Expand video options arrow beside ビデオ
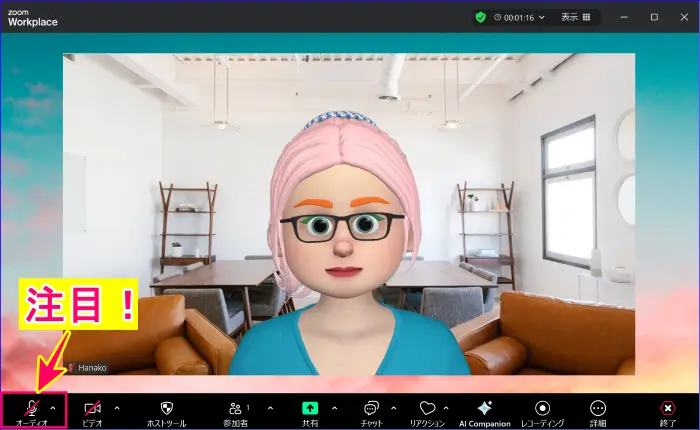The image size is (700, 430). tap(116, 408)
